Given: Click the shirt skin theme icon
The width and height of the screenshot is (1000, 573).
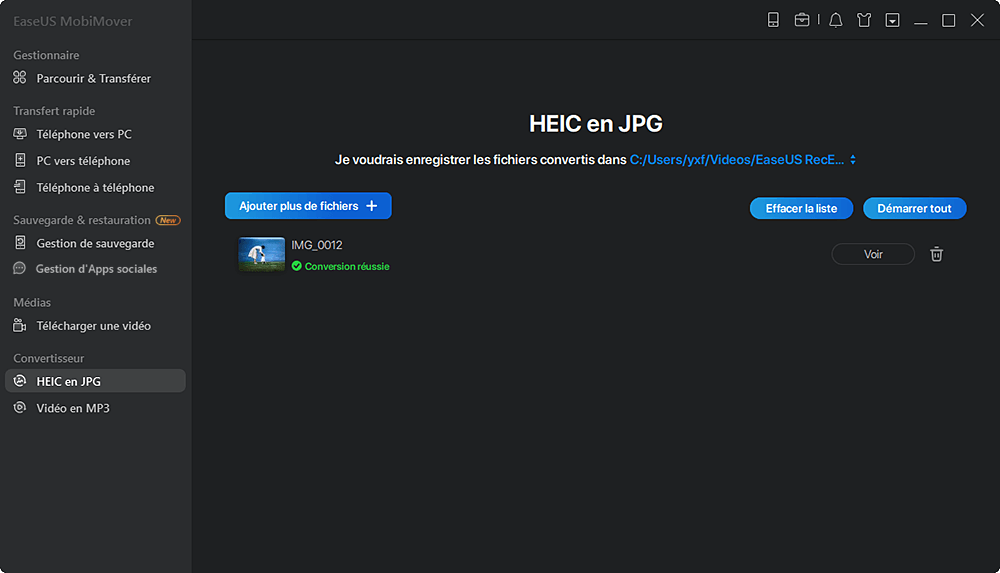Looking at the screenshot, I should click(x=864, y=20).
